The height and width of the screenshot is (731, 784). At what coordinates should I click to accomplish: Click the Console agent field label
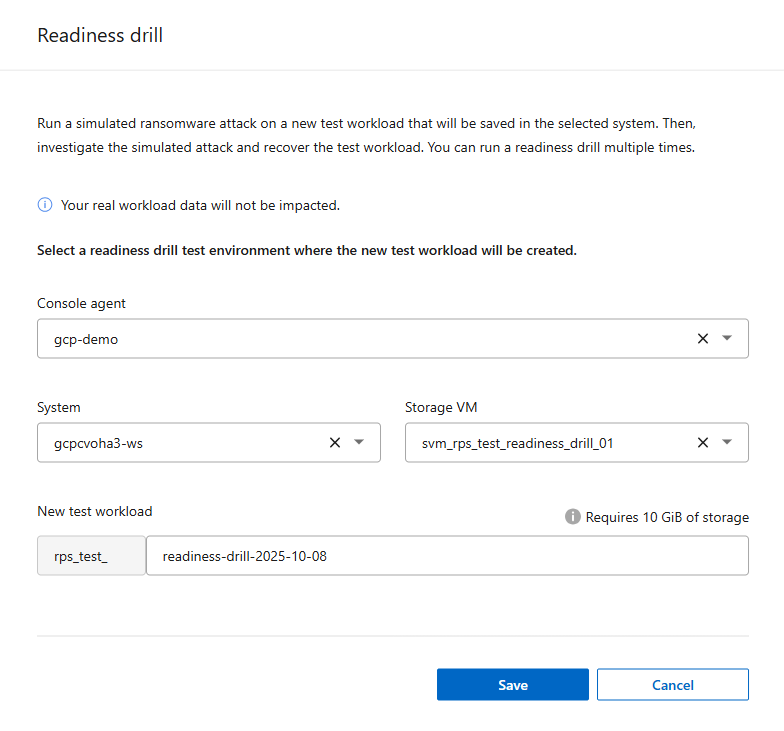(82, 303)
